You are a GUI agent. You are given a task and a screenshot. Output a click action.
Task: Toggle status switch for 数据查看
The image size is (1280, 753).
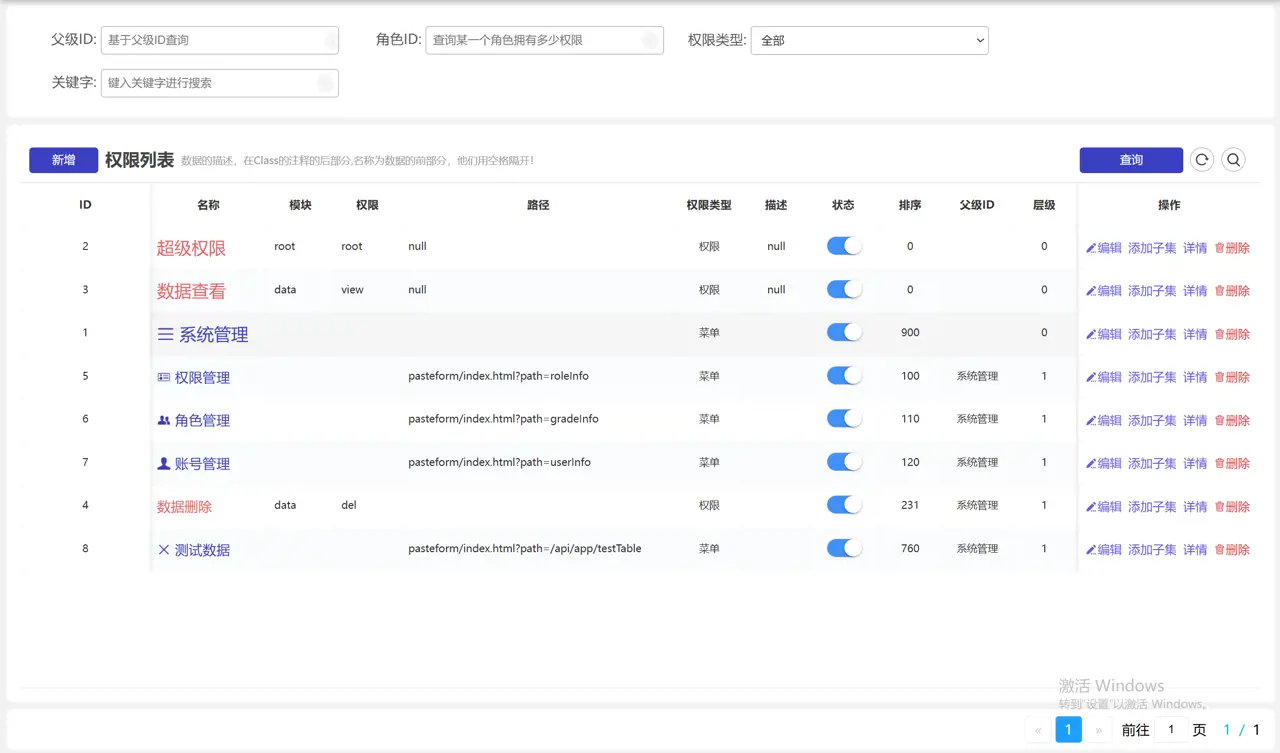click(844, 289)
